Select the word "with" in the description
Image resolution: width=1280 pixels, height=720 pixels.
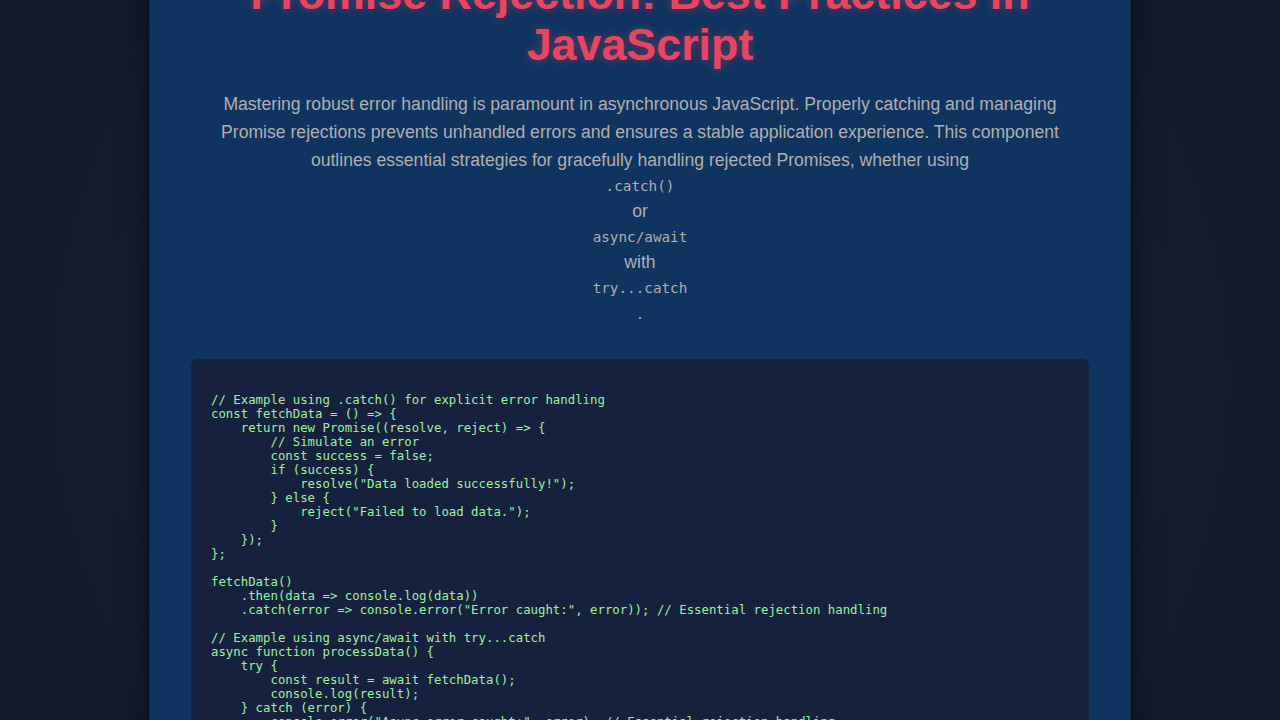pyautogui.click(x=639, y=262)
